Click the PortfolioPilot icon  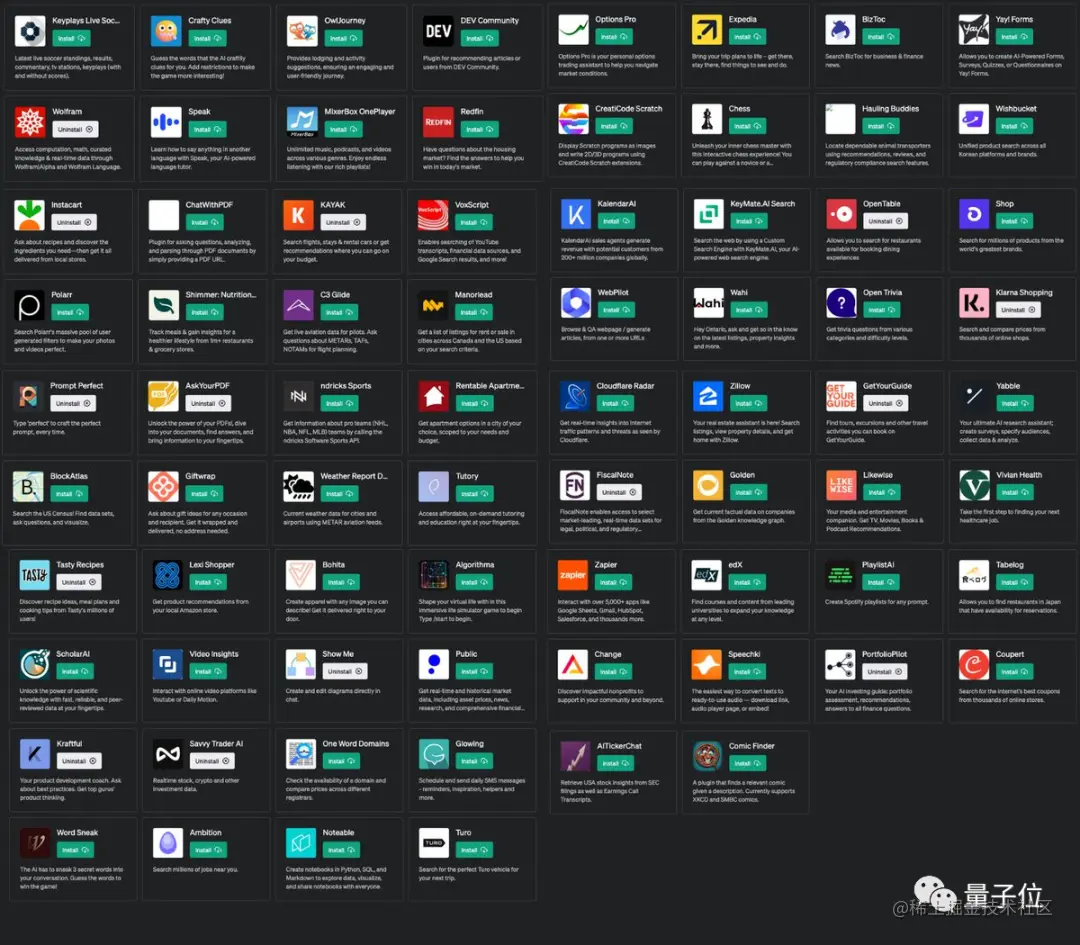point(840,665)
